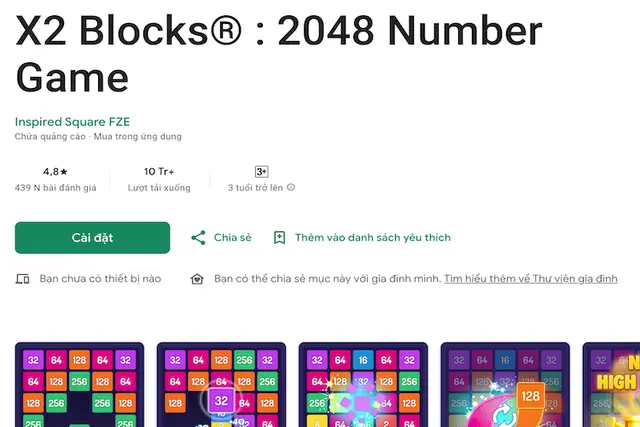Viewport: 640px width, 427px height.
Task: Click the family library house icon
Action: click(x=197, y=279)
